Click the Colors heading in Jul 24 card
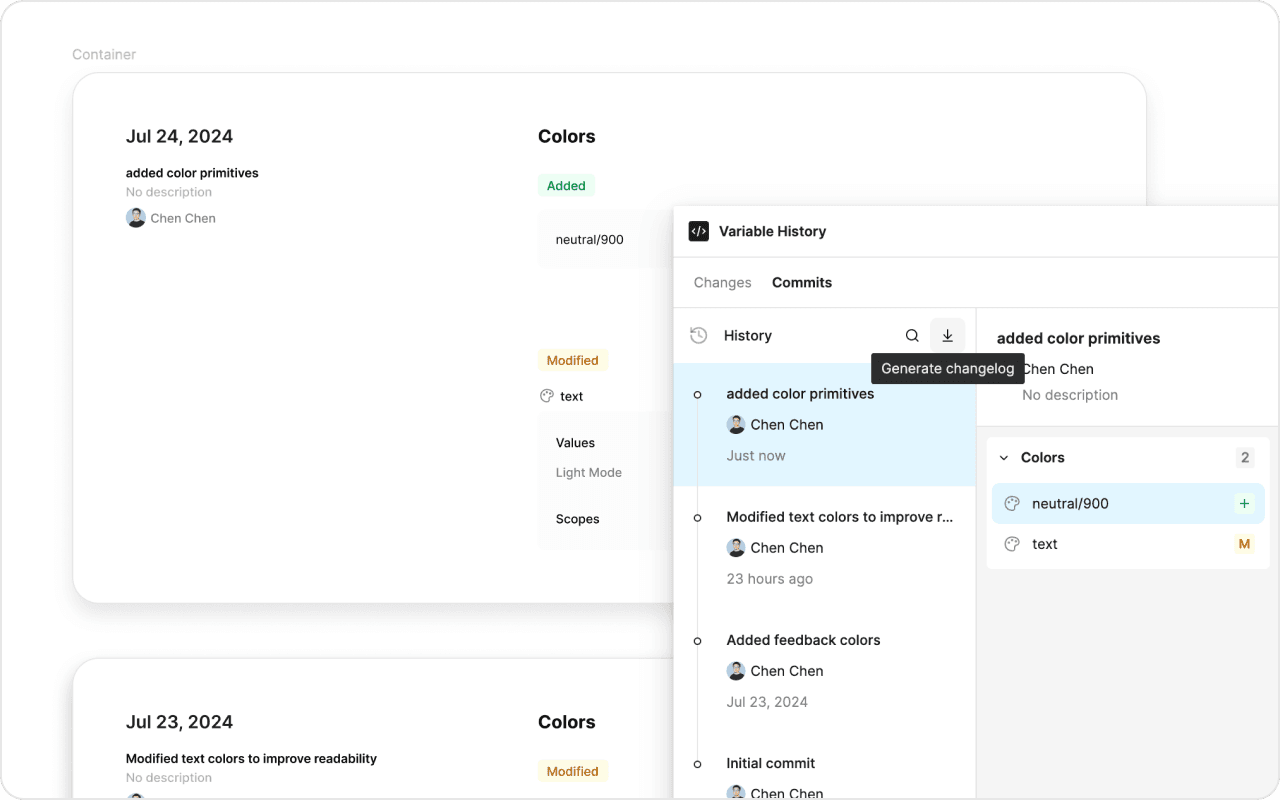The image size is (1280, 800). tap(567, 137)
